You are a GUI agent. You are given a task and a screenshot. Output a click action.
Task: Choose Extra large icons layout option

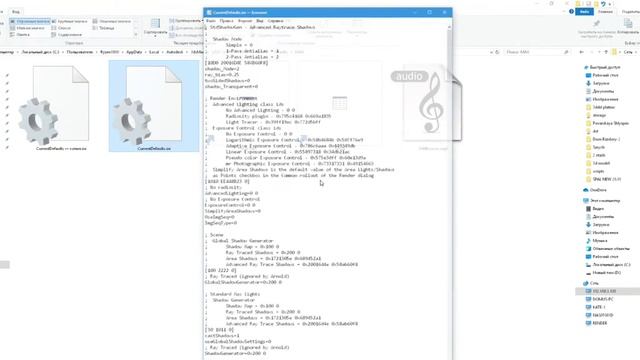30,21
